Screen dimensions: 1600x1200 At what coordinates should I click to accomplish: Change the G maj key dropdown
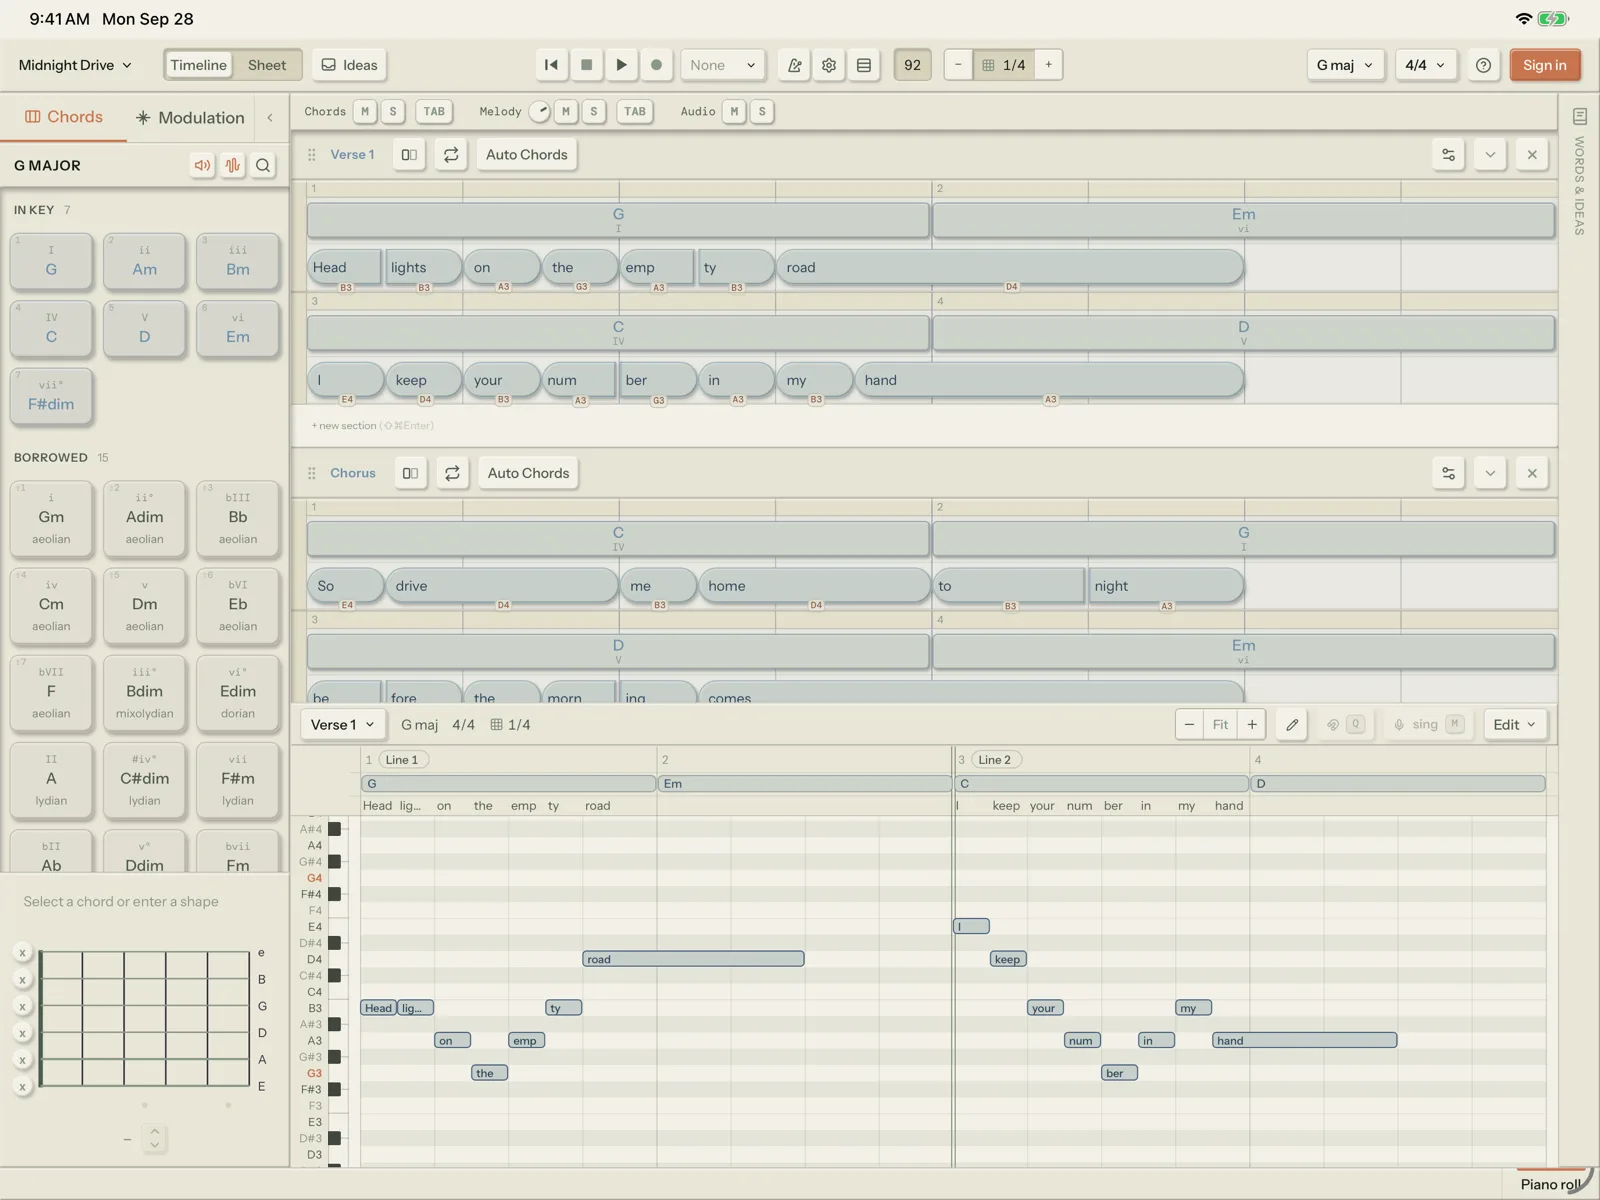tap(1345, 65)
